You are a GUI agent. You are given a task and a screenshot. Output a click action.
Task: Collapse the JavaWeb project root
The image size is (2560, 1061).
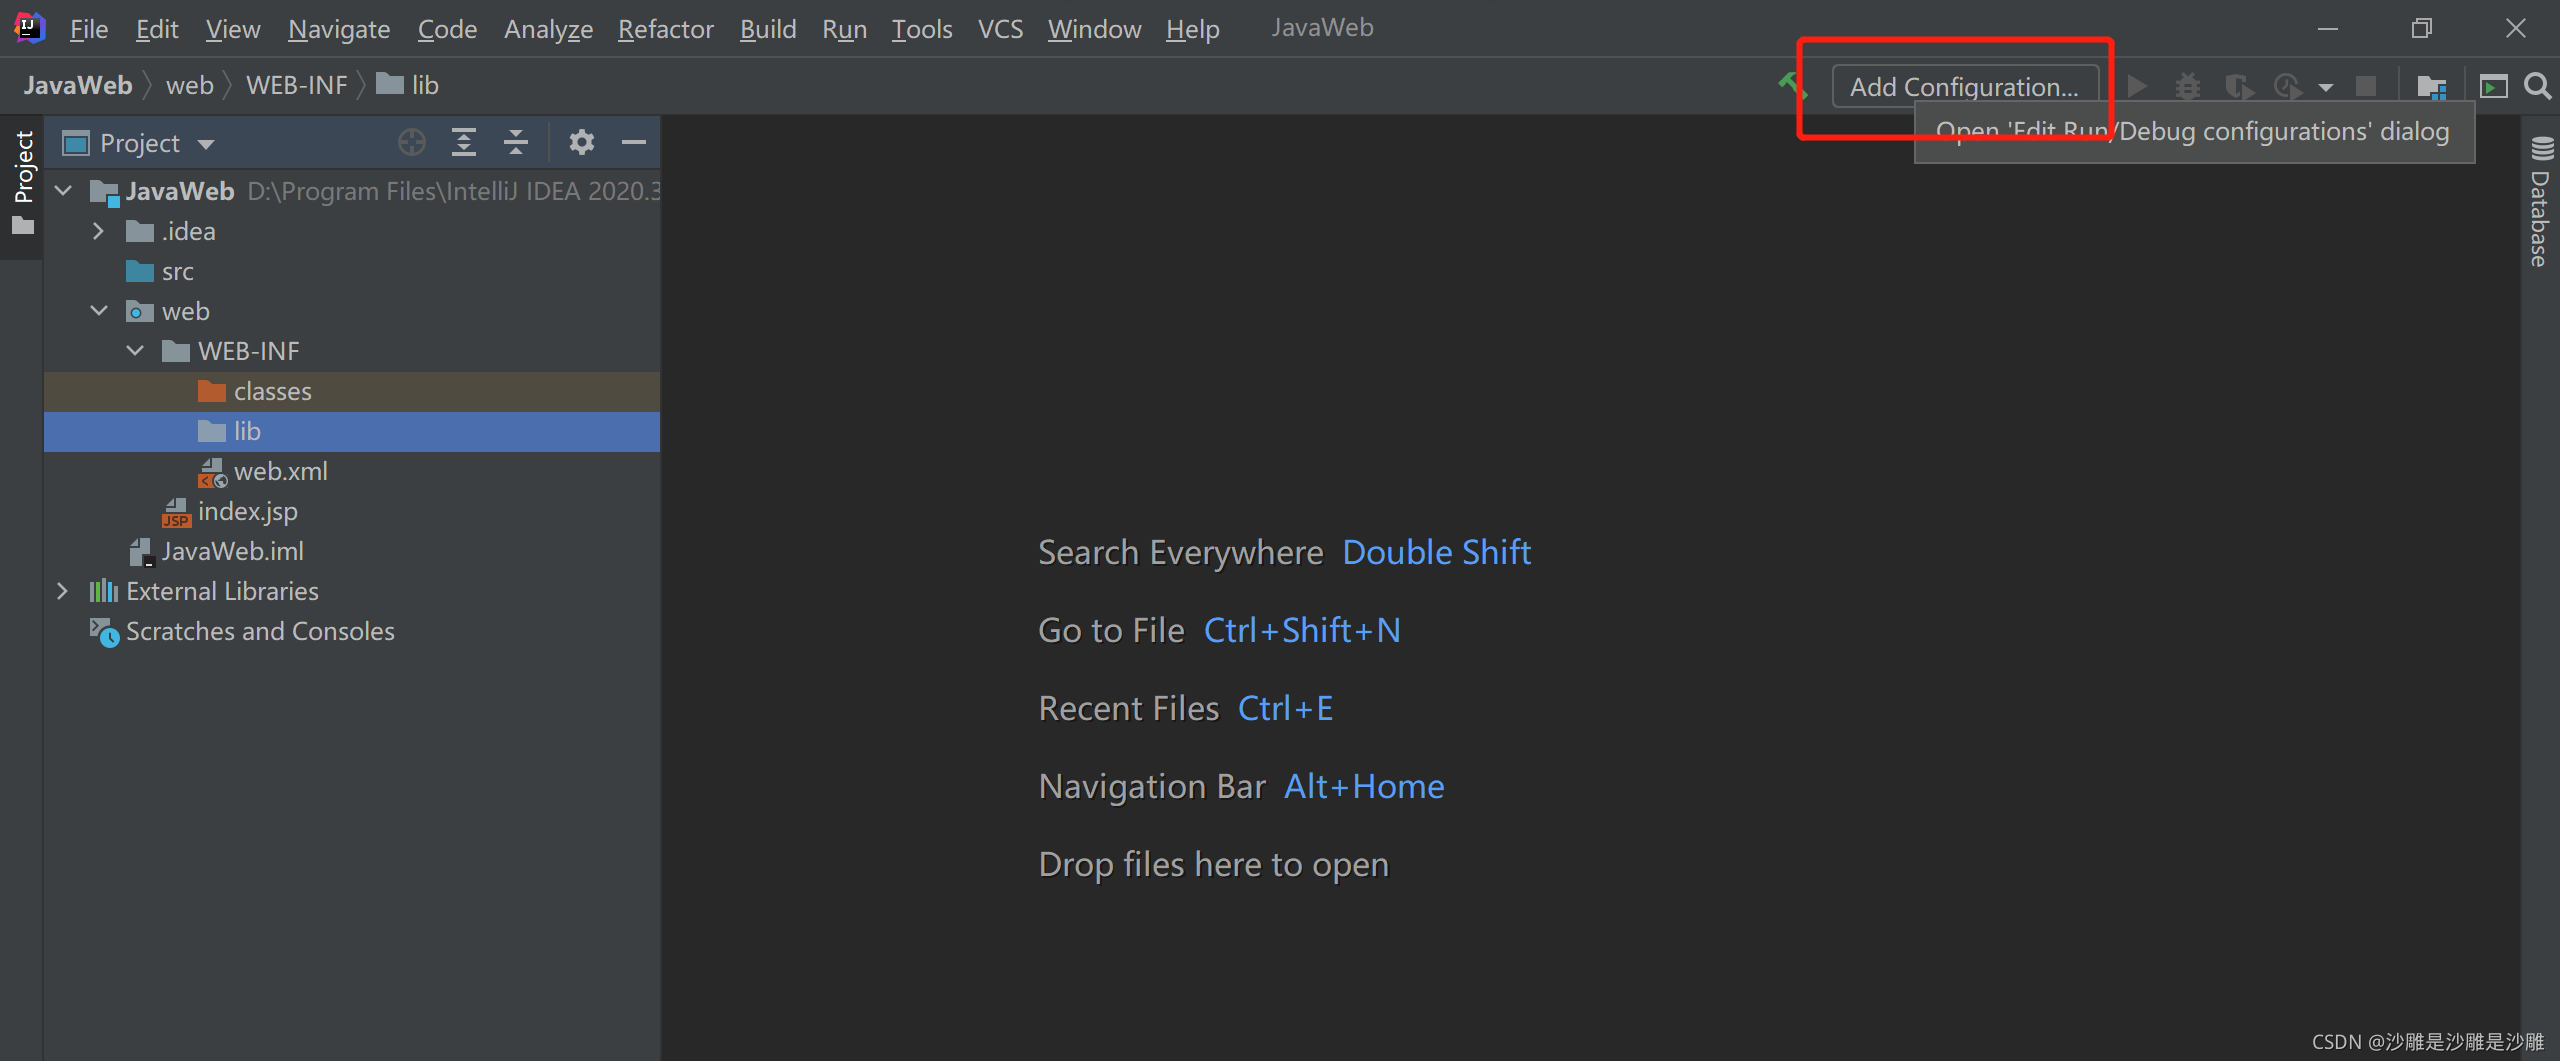[63, 191]
